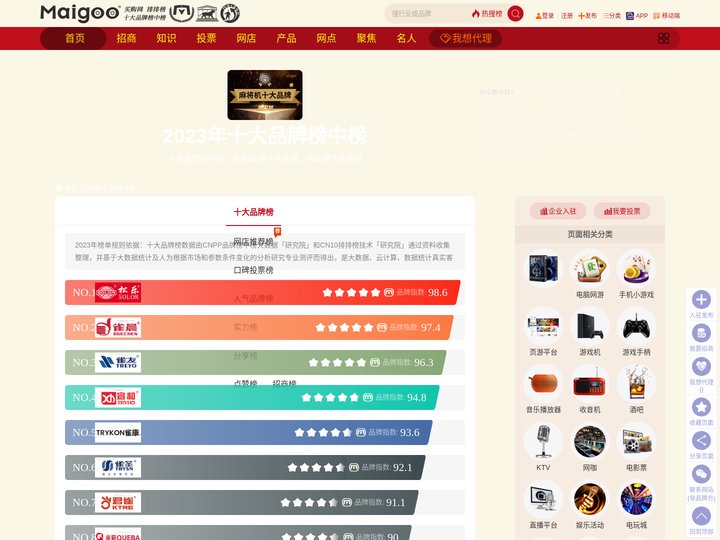Click the 我要投票 button in the sidebar

click(x=622, y=211)
